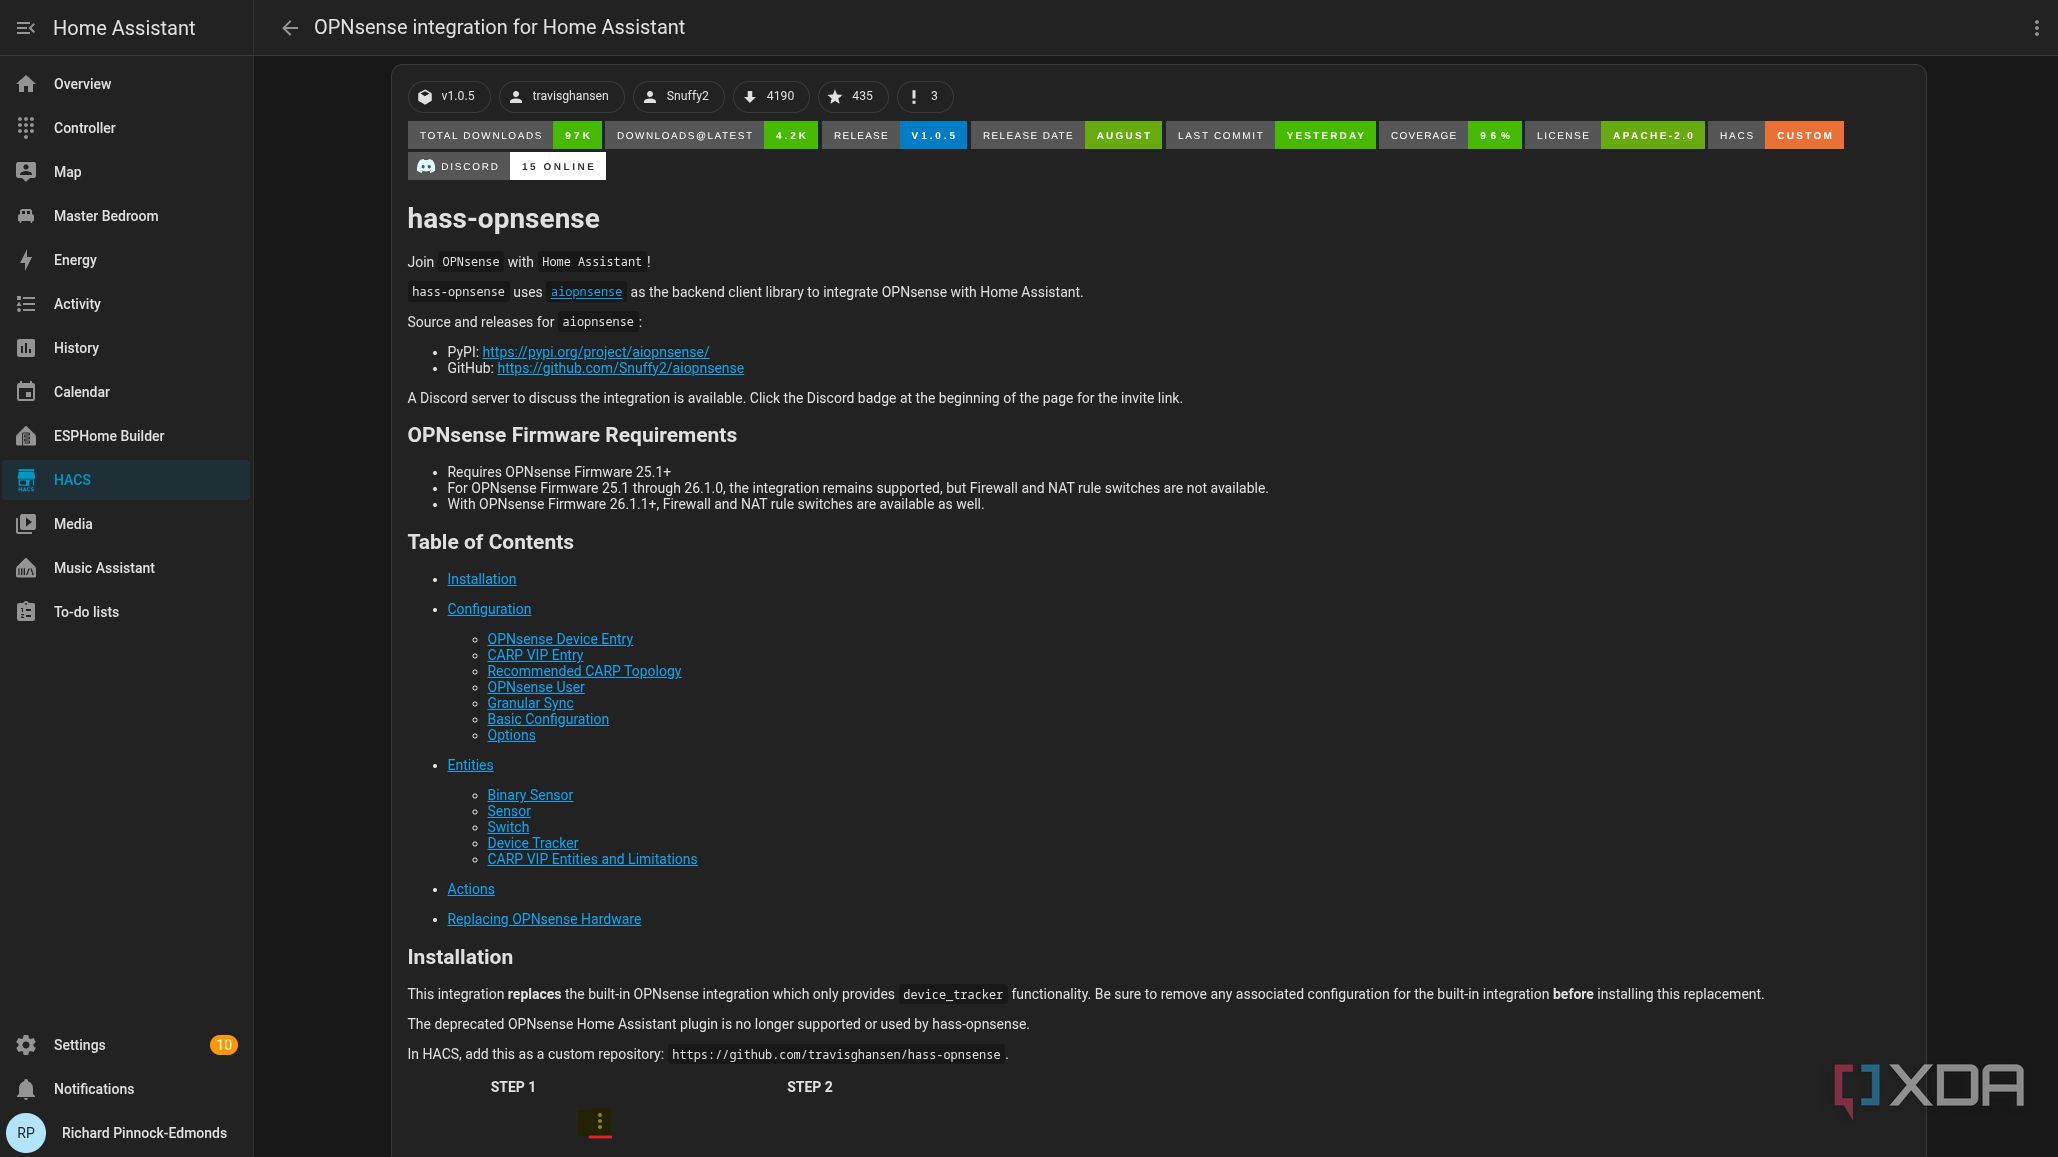
Task: Click the Coverage 96% badge
Action: 1451,135
